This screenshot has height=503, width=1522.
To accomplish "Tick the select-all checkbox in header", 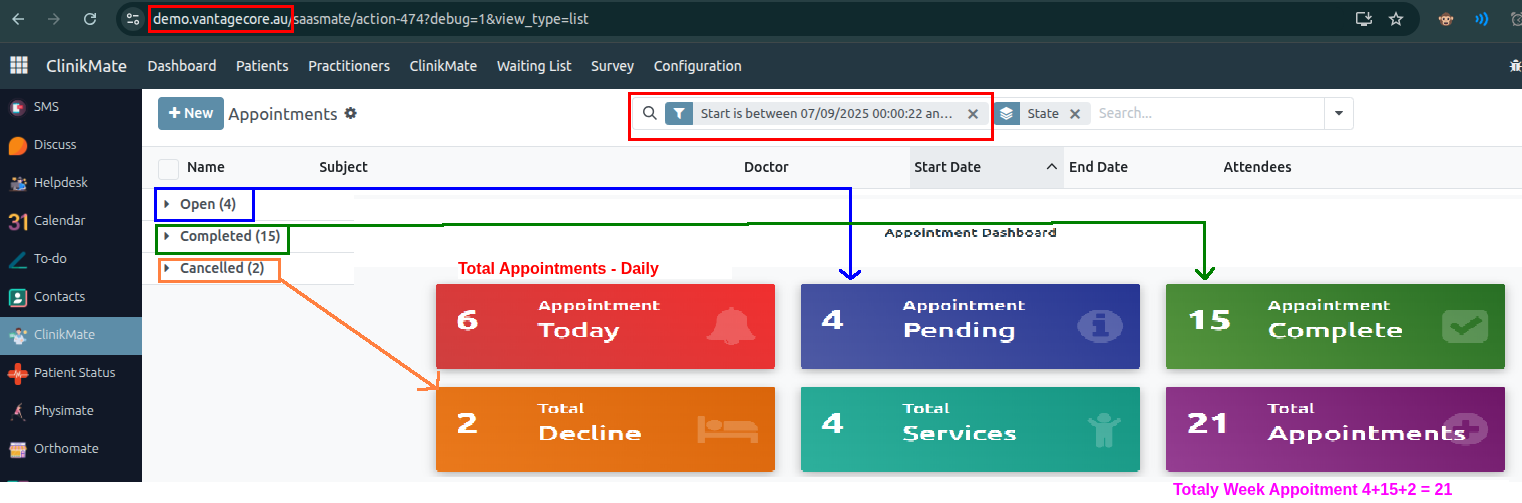I will 168,168.
